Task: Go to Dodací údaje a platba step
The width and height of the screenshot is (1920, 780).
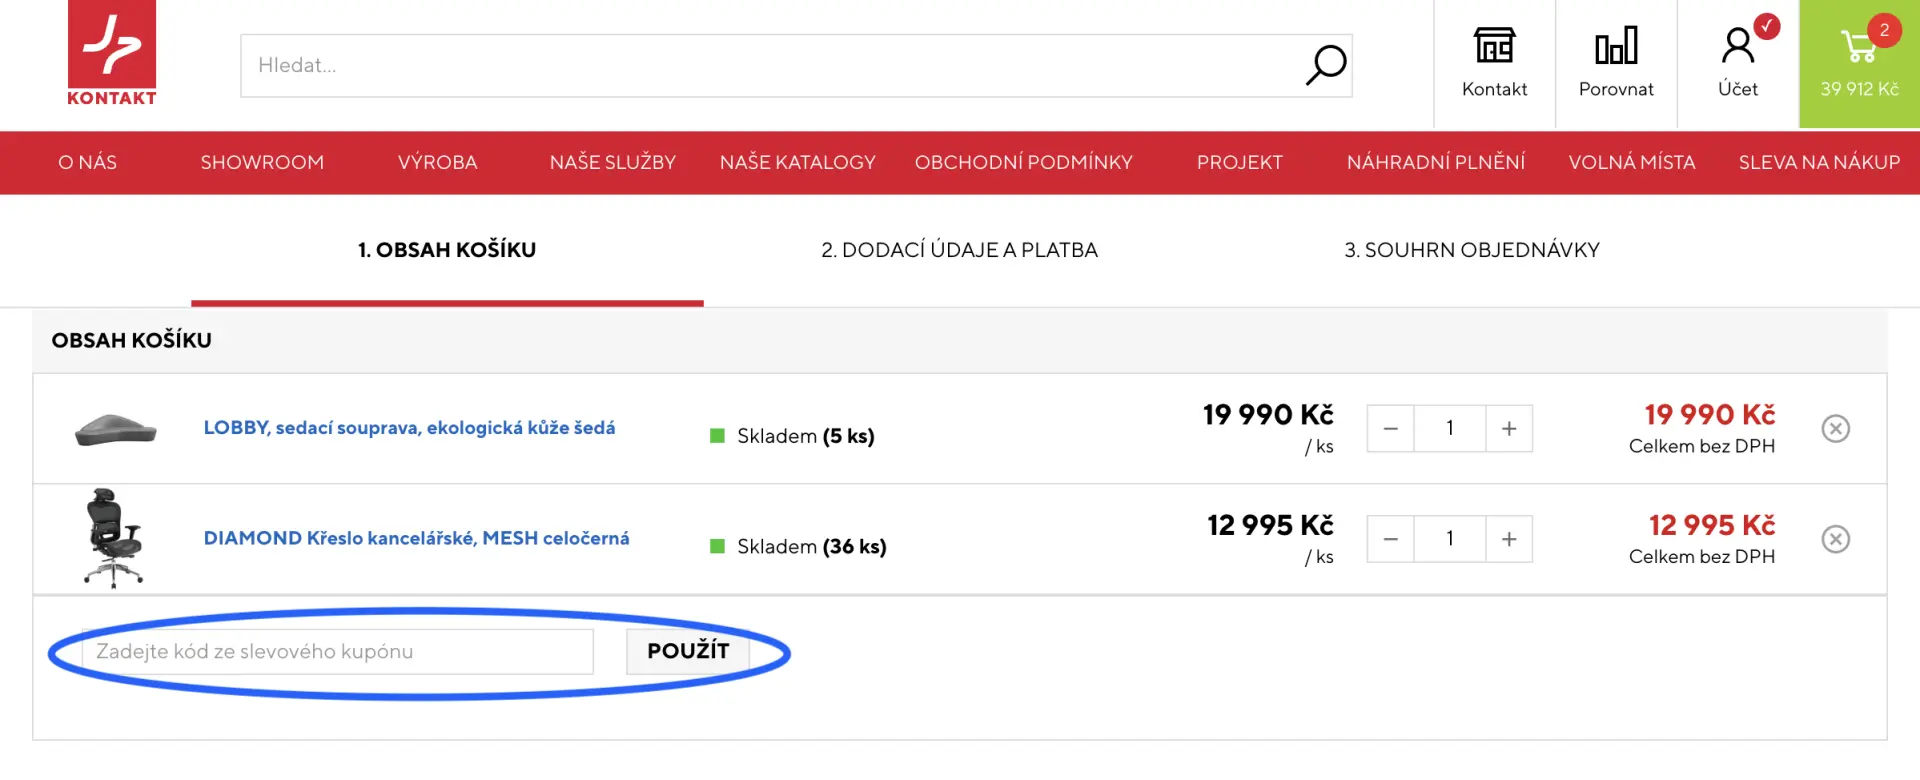Action: (x=959, y=250)
